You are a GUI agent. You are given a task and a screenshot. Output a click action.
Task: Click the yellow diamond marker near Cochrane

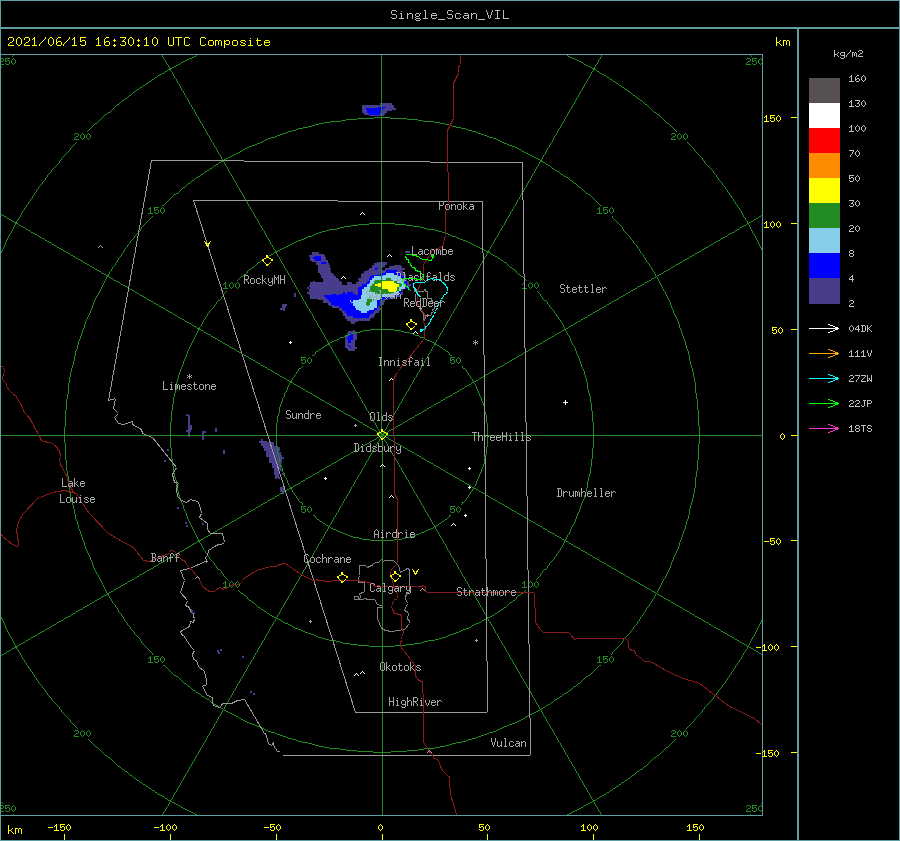click(343, 577)
